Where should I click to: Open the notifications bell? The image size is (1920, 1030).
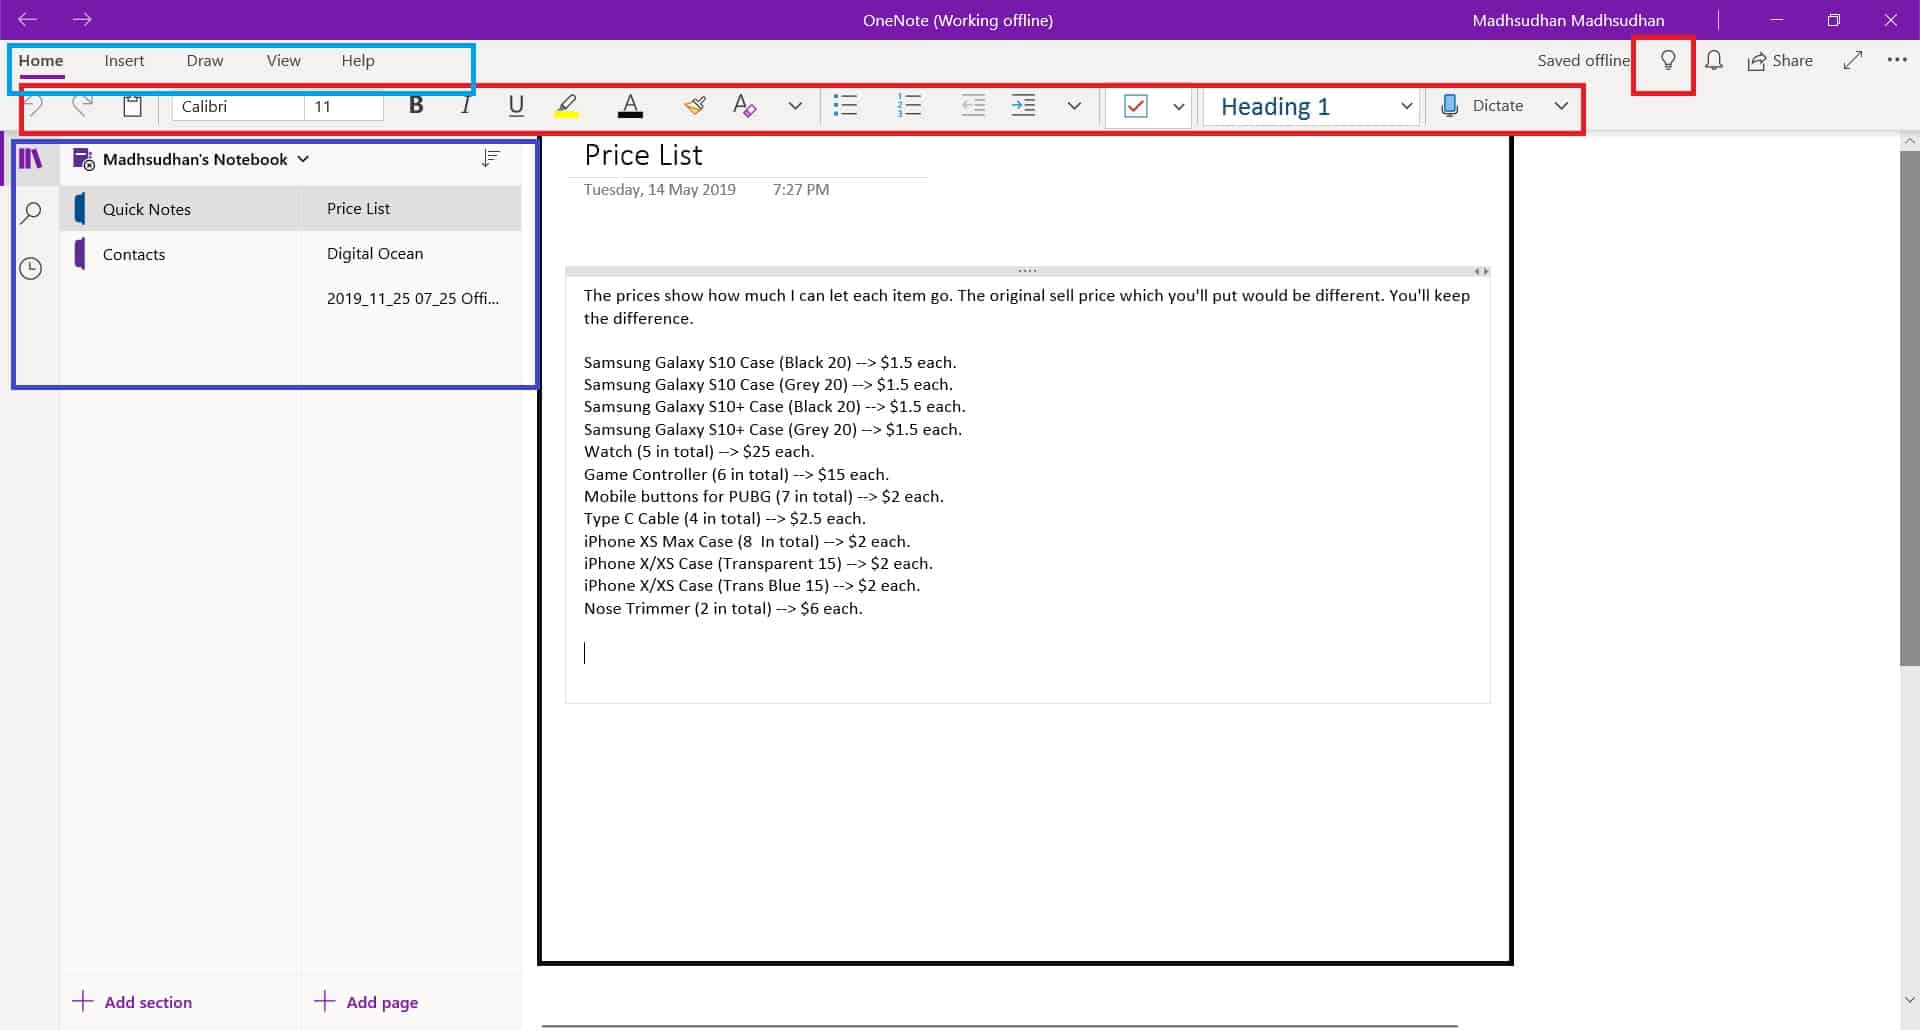click(x=1713, y=61)
